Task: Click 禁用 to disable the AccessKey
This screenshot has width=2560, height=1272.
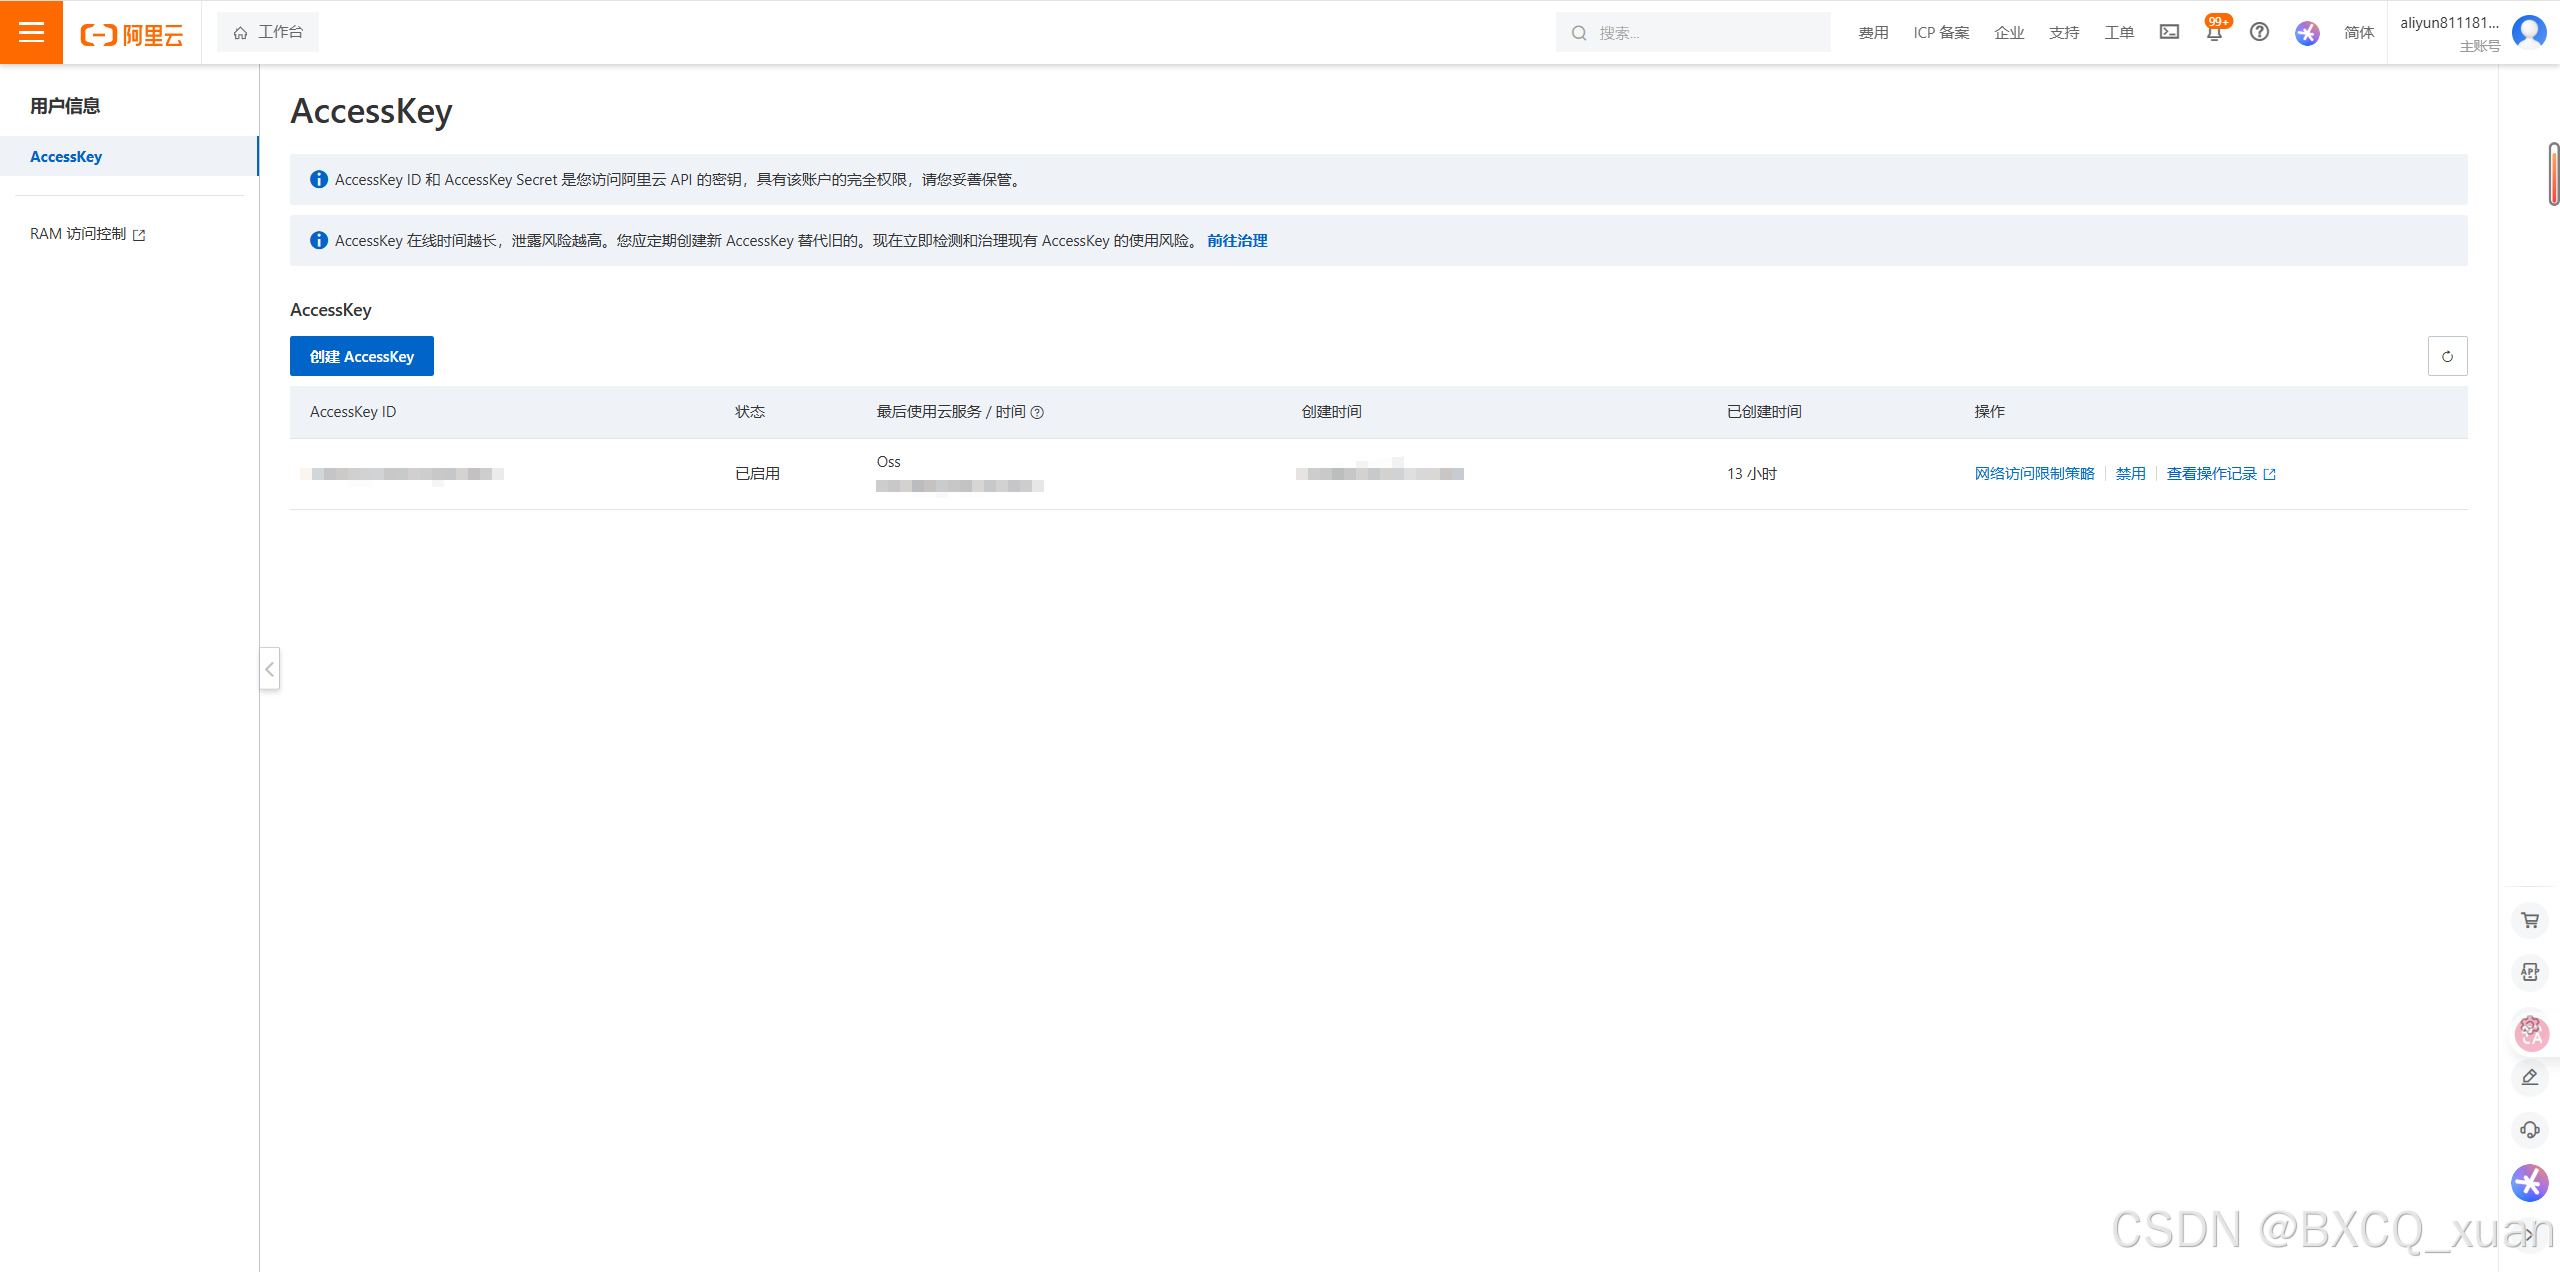Action: pyautogui.click(x=2130, y=473)
